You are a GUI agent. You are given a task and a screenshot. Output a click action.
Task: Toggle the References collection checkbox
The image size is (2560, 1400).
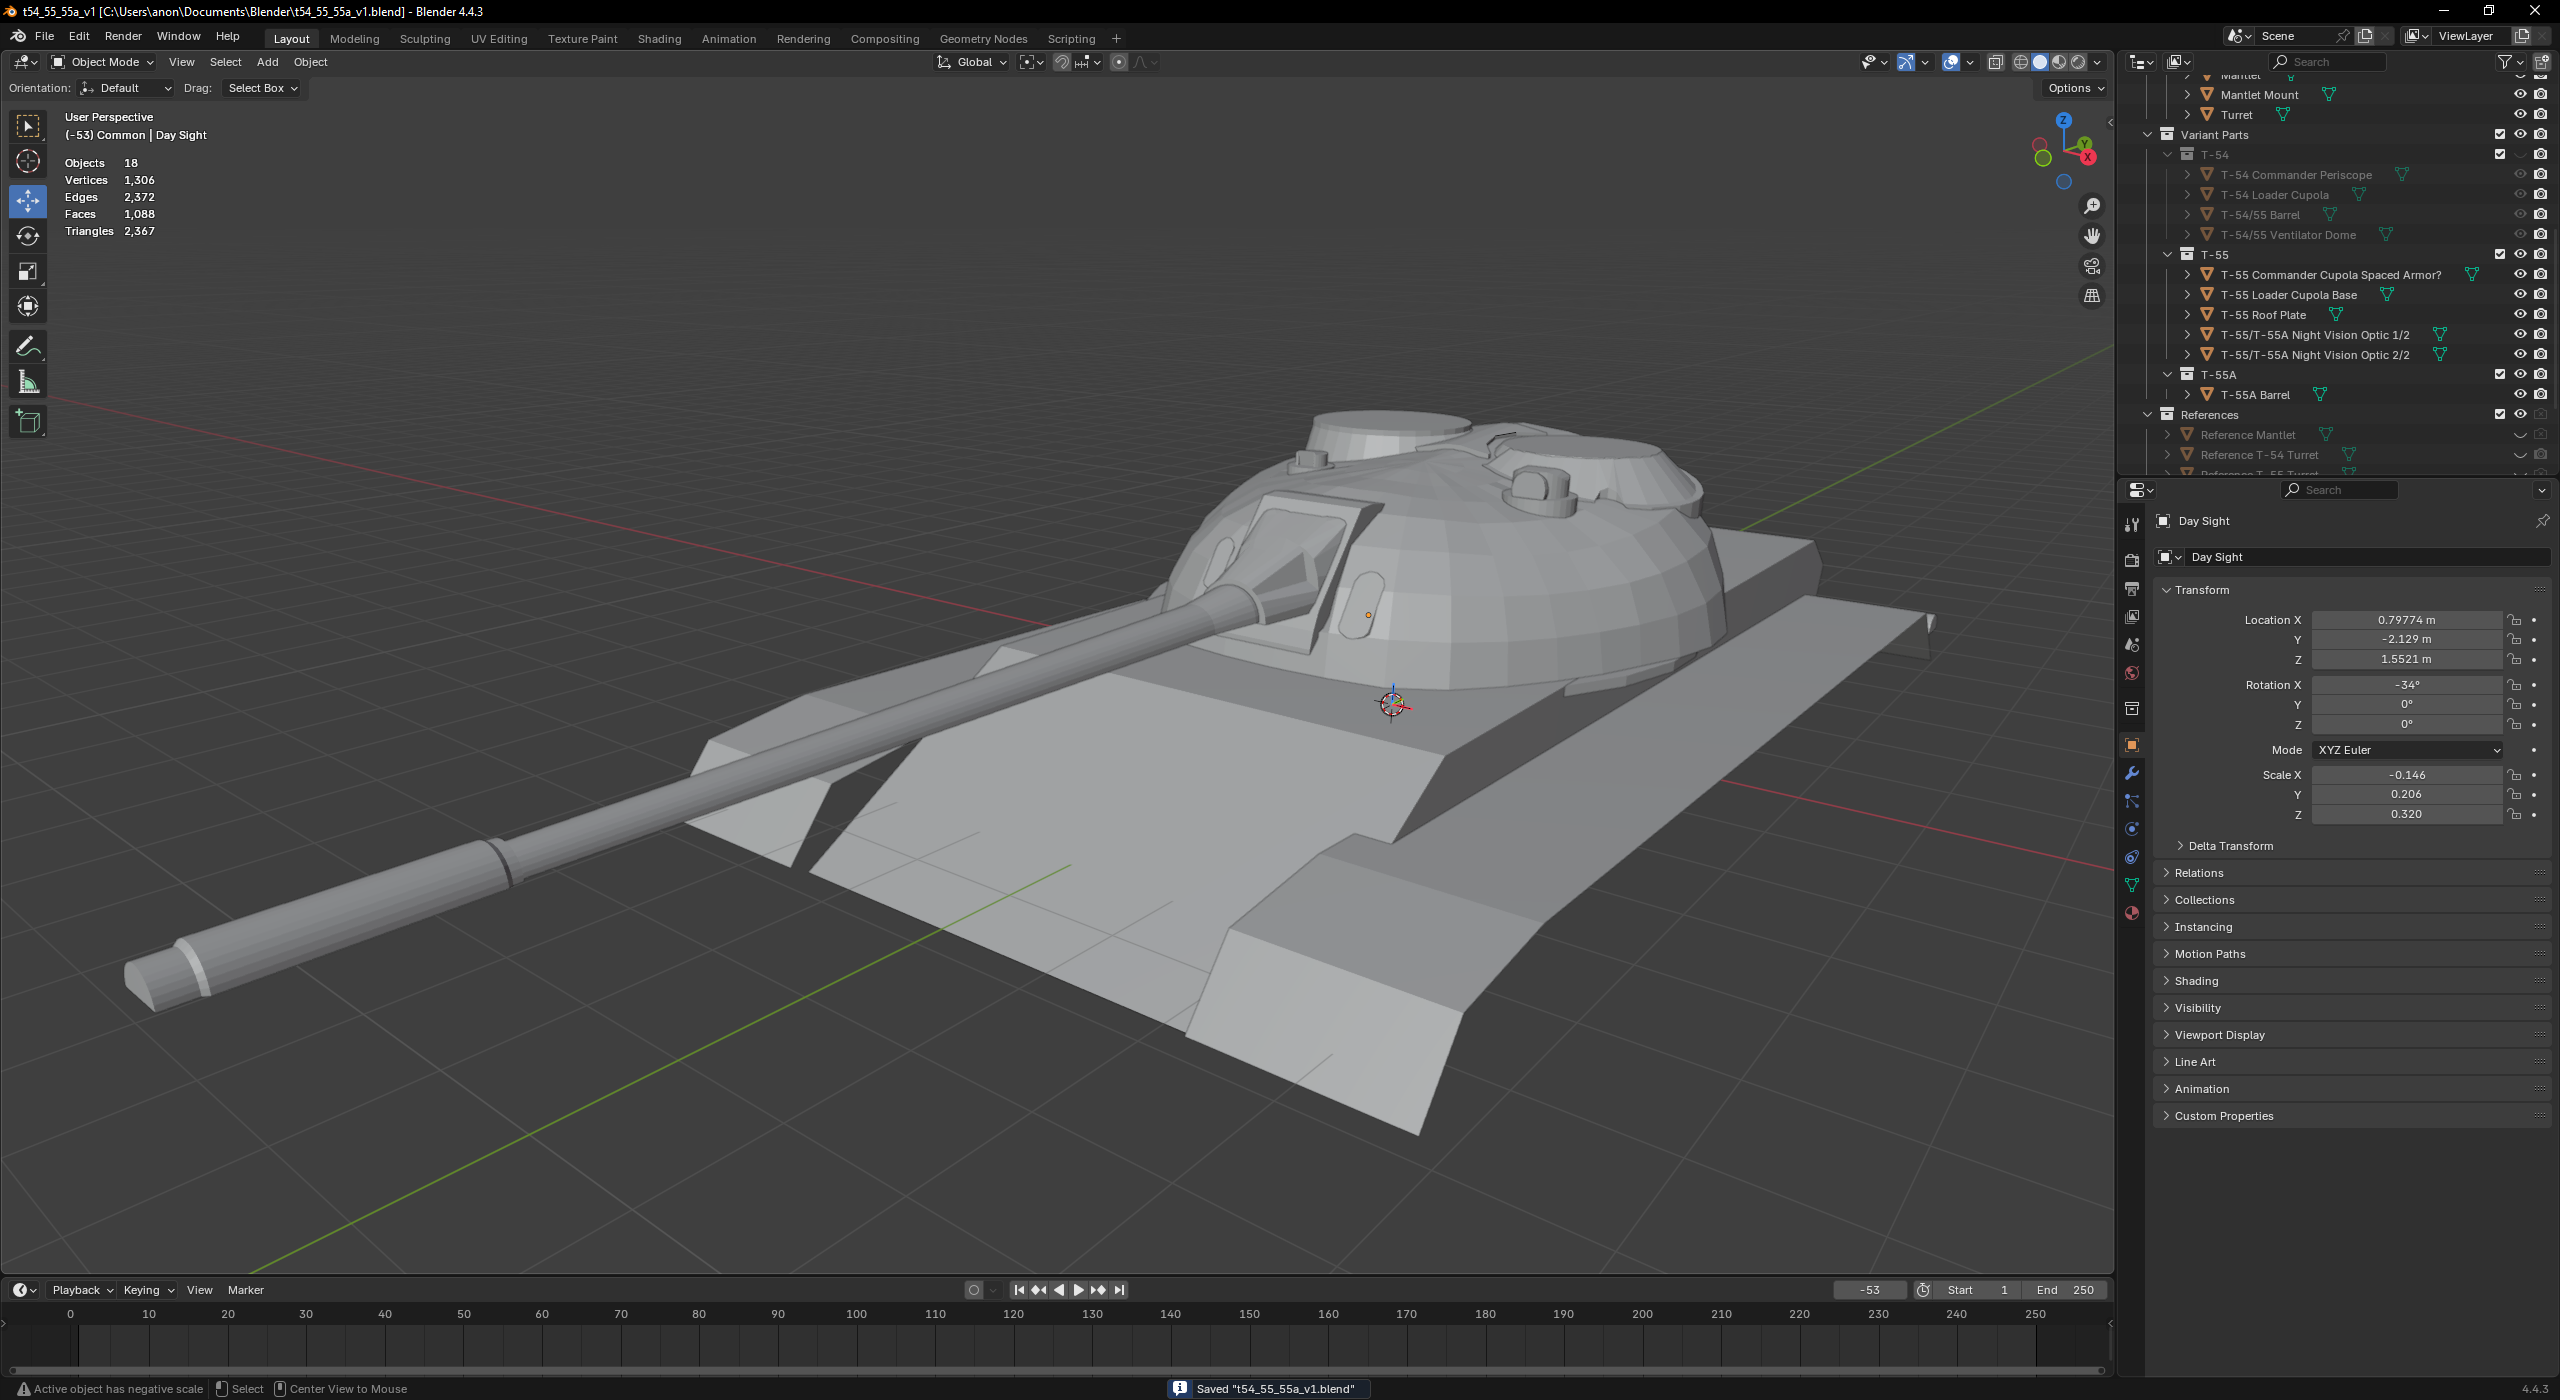pos(2500,414)
